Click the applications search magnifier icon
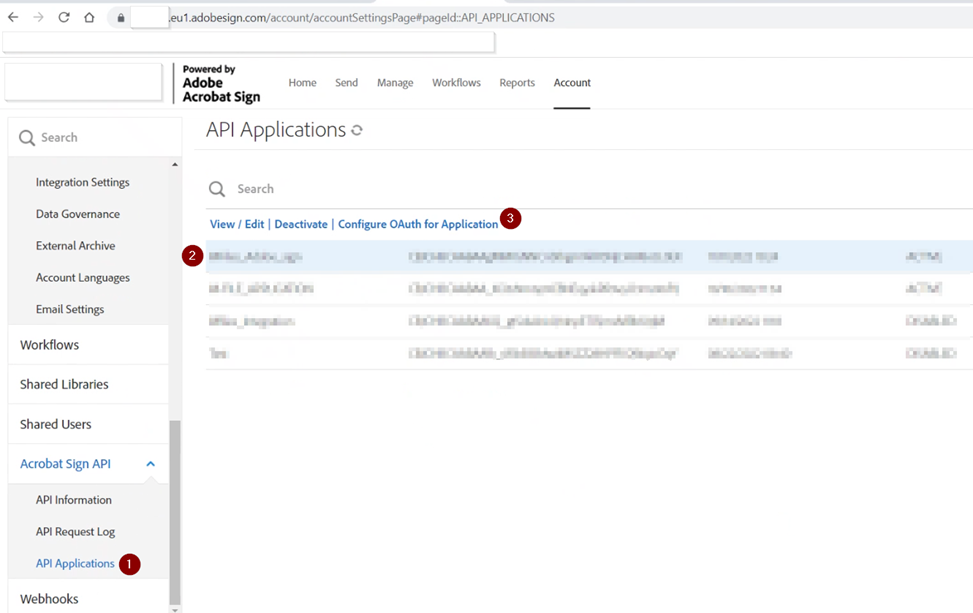This screenshot has width=973, height=613. pos(217,189)
